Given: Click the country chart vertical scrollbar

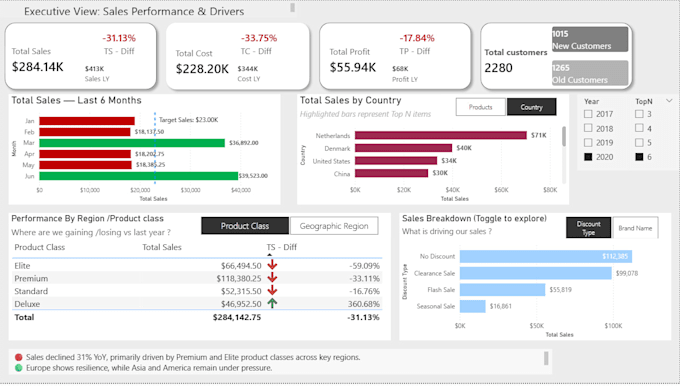Looking at the screenshot, I should tap(564, 136).
